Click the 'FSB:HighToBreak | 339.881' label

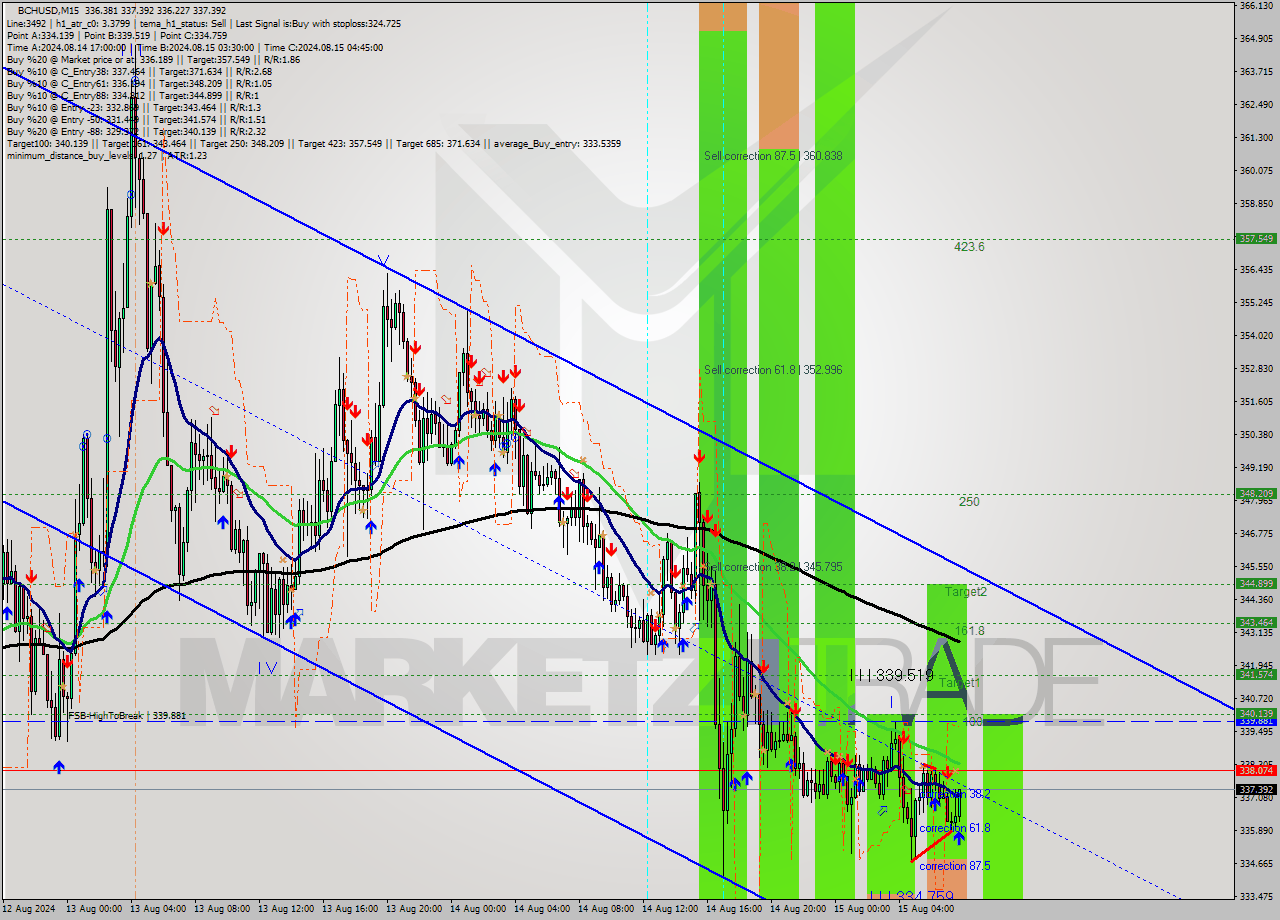click(127, 716)
